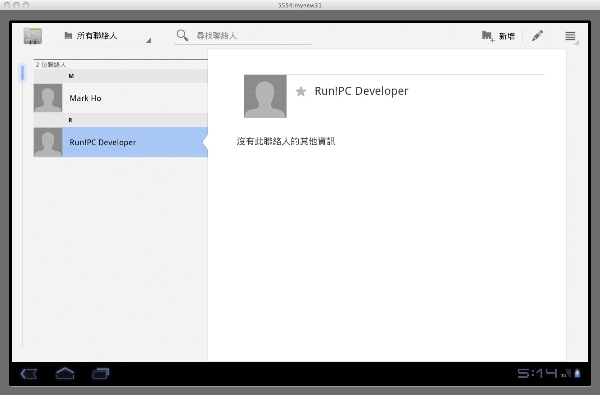Edit contact using the pencil icon

pyautogui.click(x=537, y=36)
